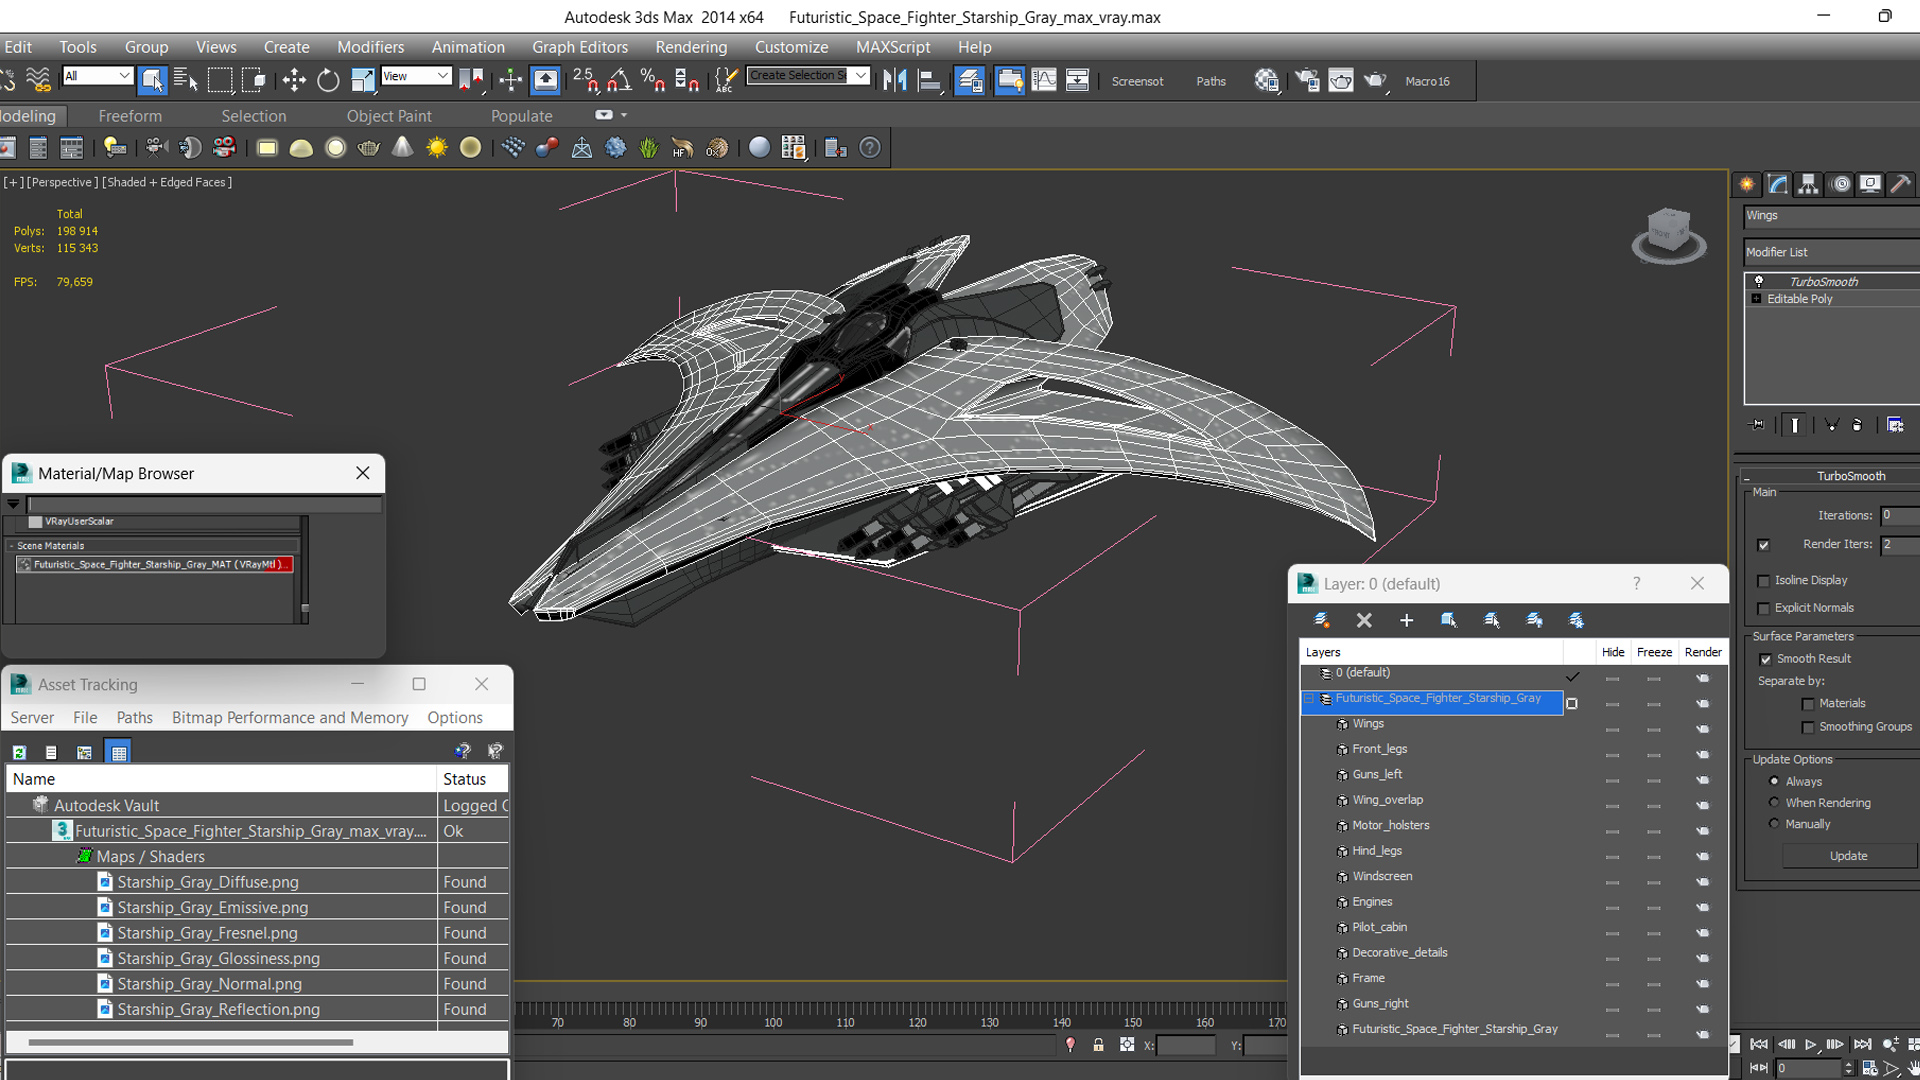1920x1080 pixels.
Task: Open the Hierarchy panel tab icon
Action: coord(1808,184)
